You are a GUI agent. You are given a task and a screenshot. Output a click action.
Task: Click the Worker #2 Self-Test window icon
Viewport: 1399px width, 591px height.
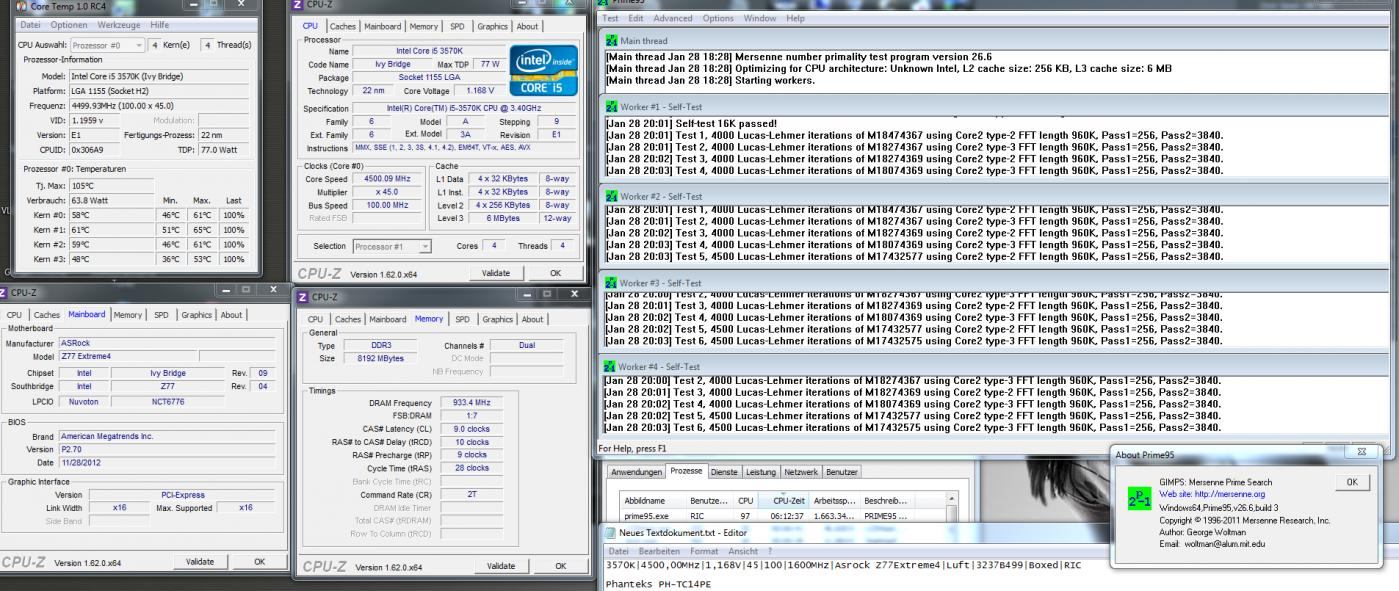pyautogui.click(x=612, y=196)
